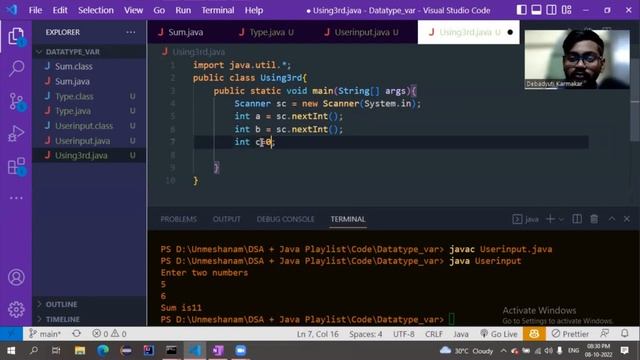The height and width of the screenshot is (360, 640).
Task: Collapse the DATATYPE_VAR folder section
Action: [73, 52]
